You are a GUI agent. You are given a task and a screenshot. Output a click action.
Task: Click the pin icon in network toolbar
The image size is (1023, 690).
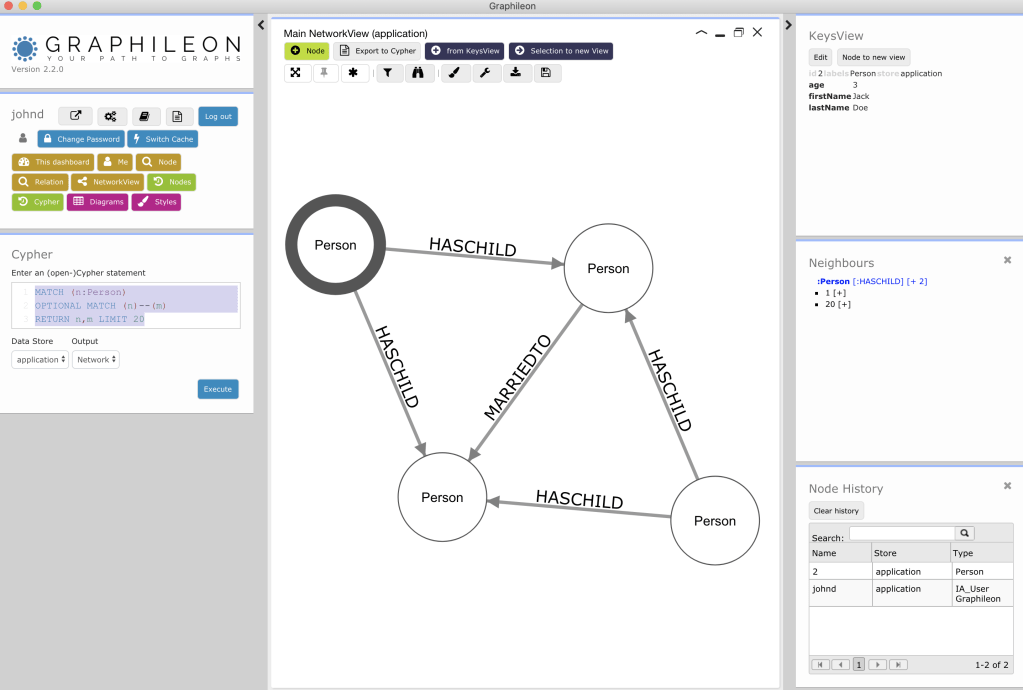point(326,73)
